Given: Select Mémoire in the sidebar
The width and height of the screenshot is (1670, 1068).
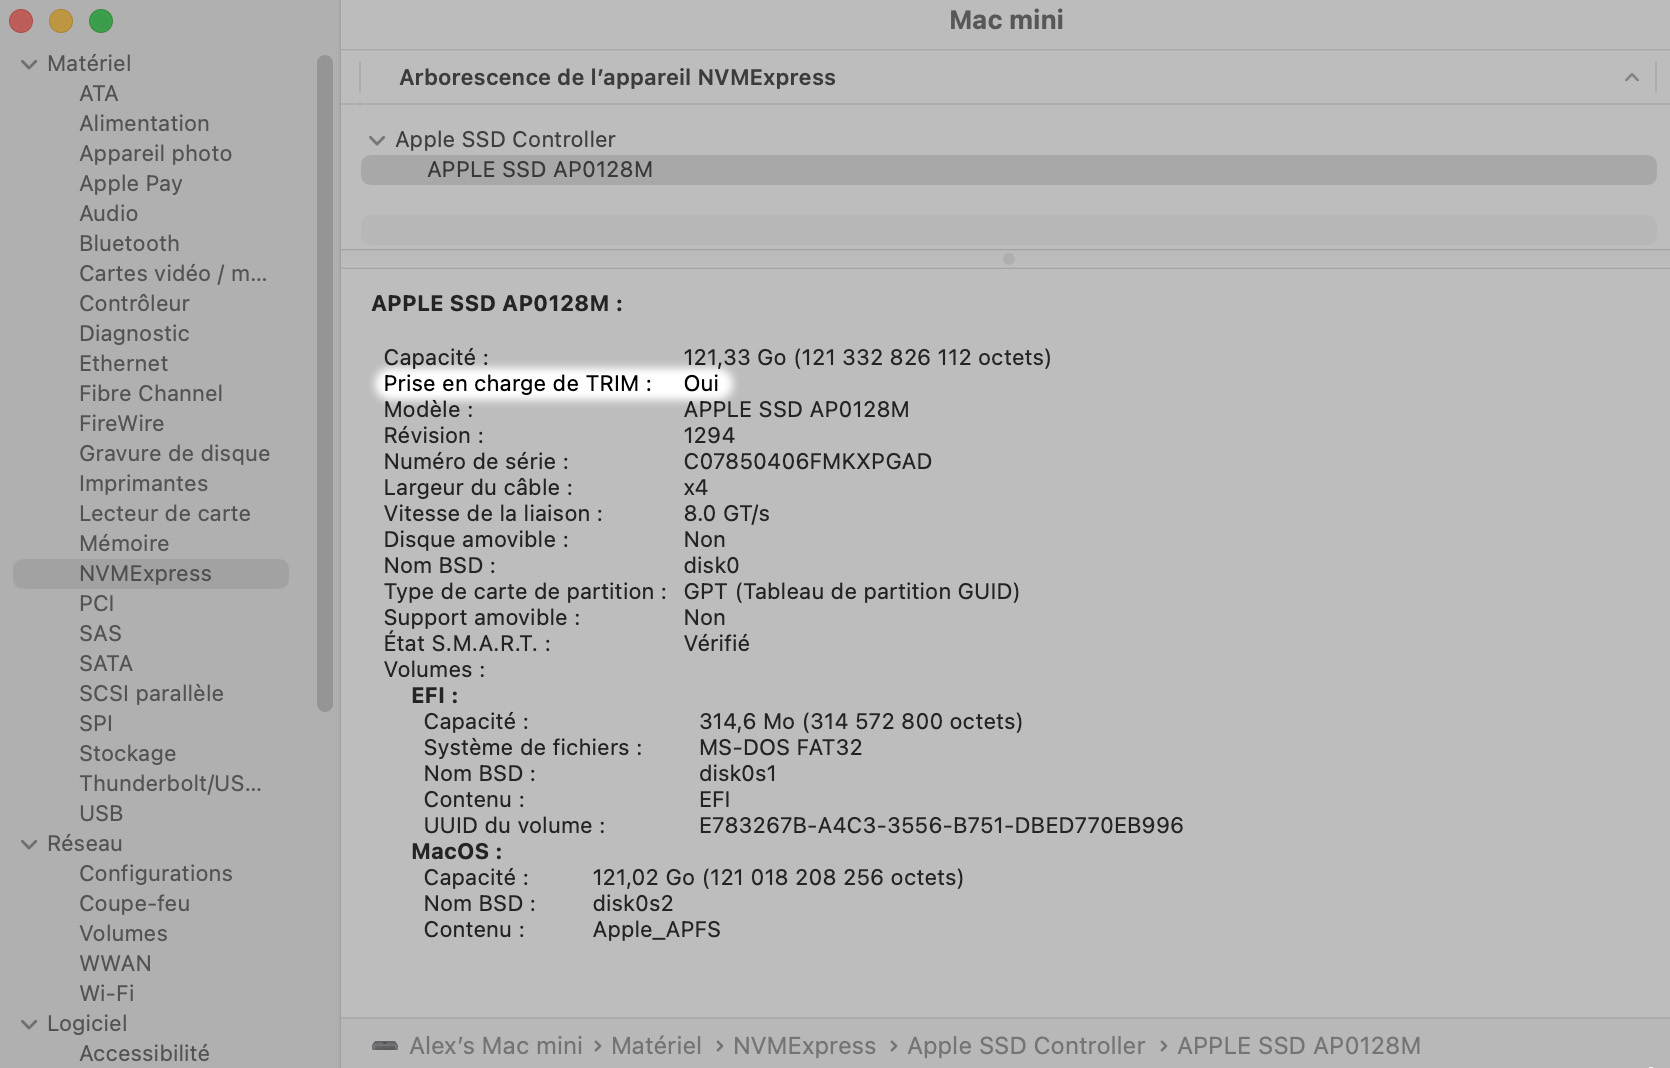Looking at the screenshot, I should (124, 543).
